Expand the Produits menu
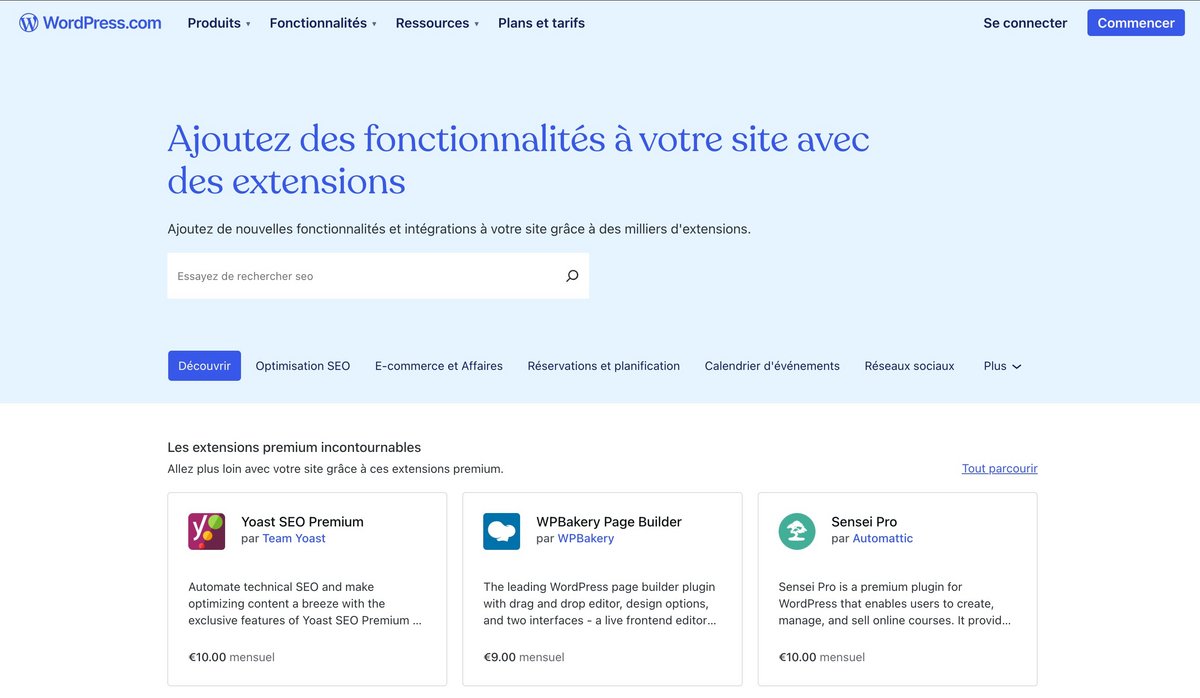Viewport: 1200px width, 698px height. tap(219, 23)
